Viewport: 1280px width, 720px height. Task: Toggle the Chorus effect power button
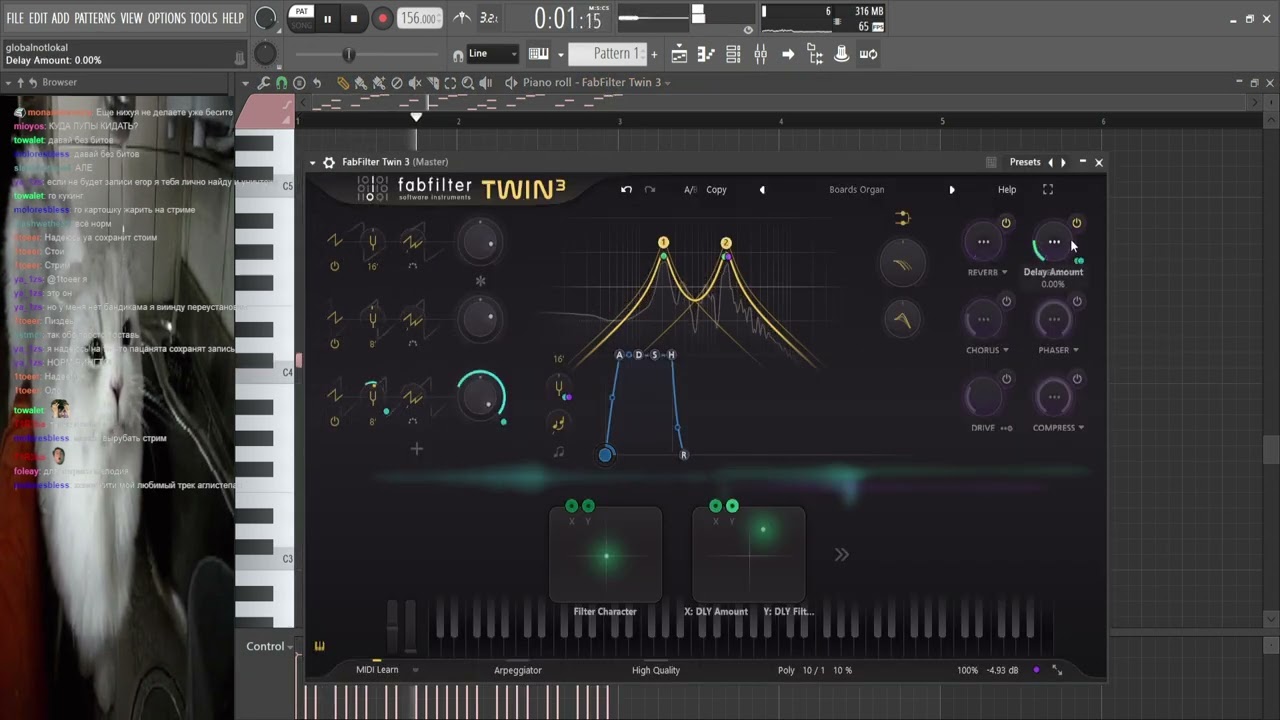pyautogui.click(x=1006, y=301)
